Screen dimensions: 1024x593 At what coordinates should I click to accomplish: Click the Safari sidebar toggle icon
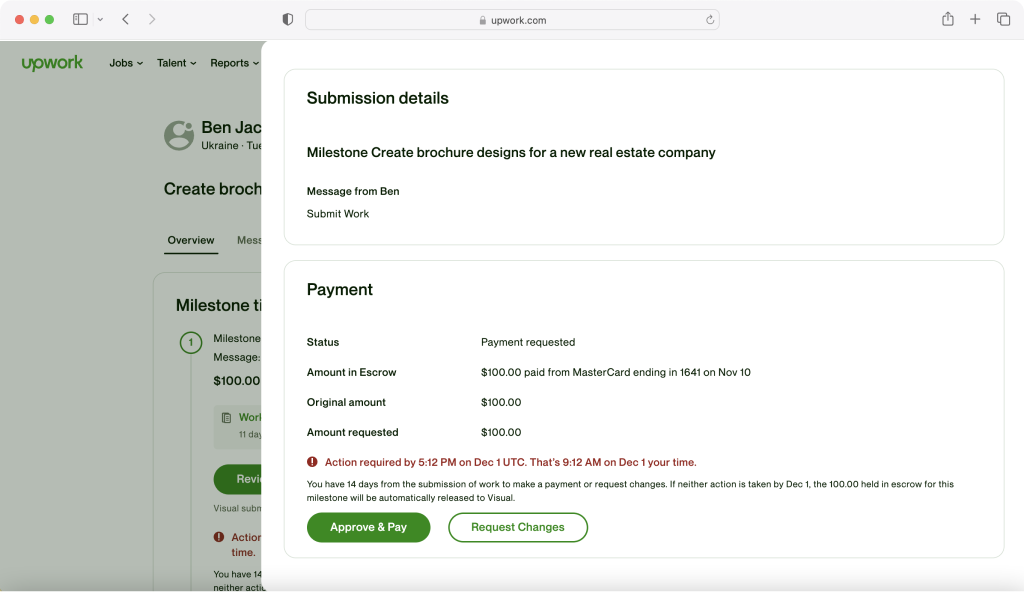(80, 19)
